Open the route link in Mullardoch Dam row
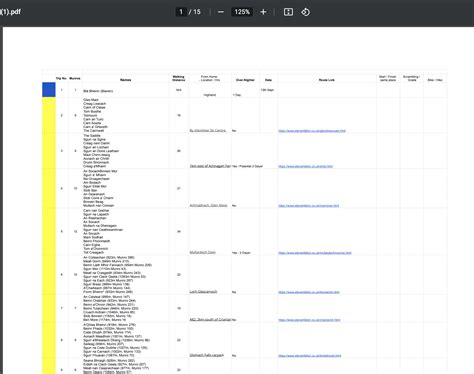474x374 pixels. [315, 253]
